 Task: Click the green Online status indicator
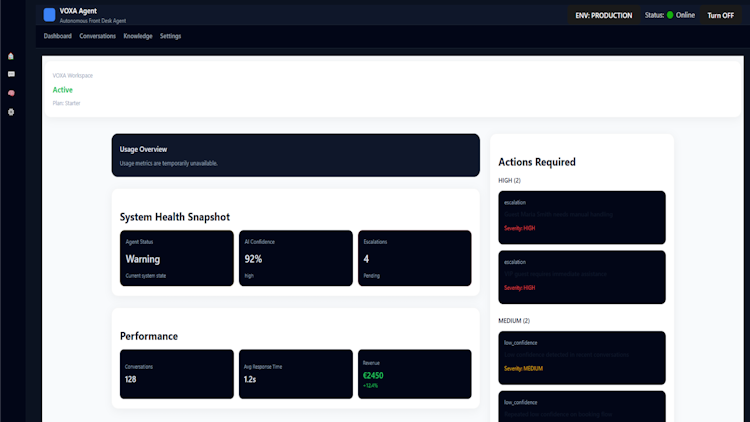click(x=670, y=15)
